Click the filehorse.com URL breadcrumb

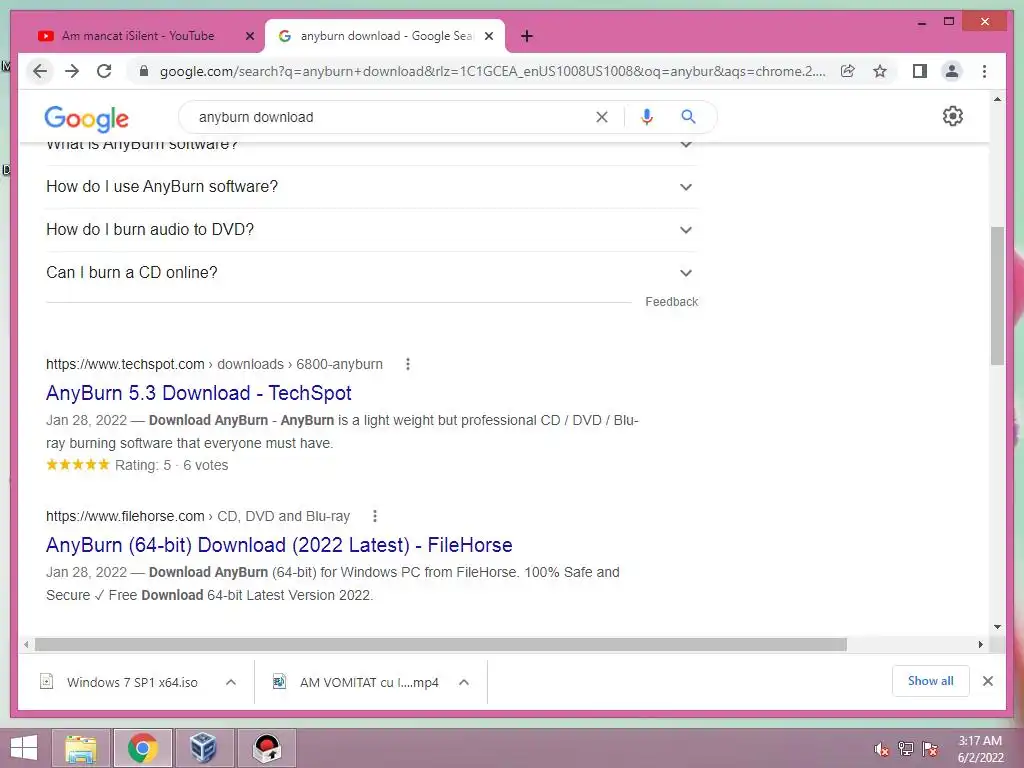198,517
